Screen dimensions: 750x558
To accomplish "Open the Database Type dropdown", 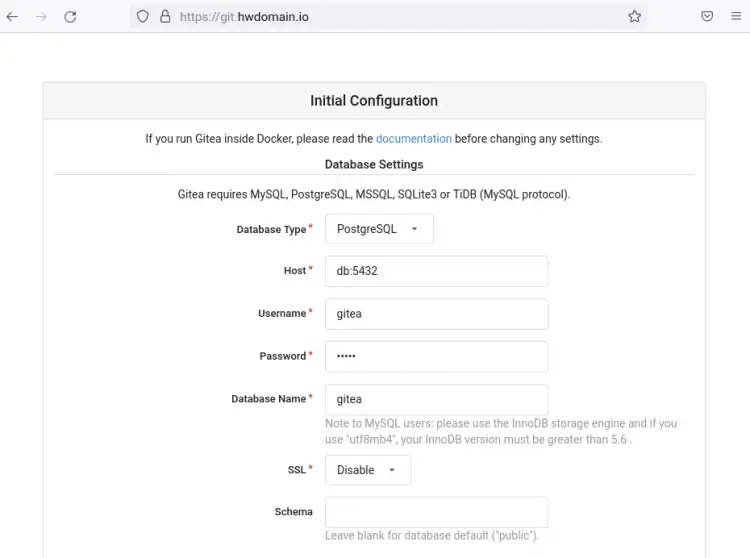I will (x=379, y=229).
